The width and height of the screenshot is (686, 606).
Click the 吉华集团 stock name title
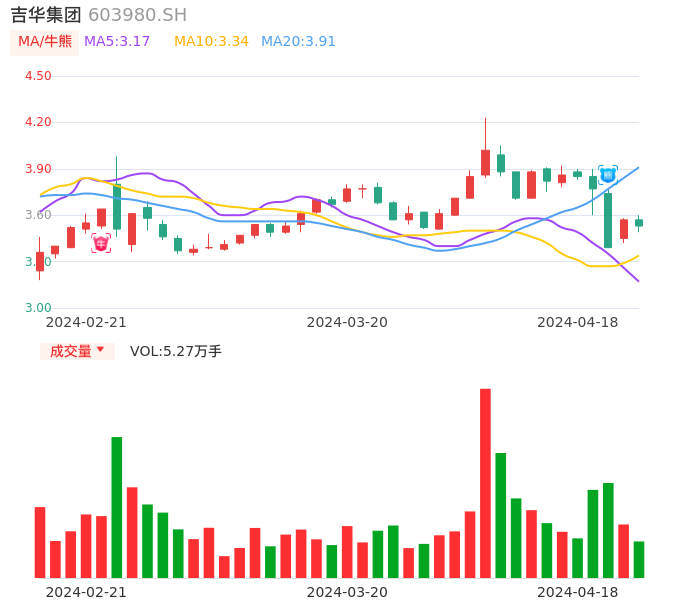(46, 15)
